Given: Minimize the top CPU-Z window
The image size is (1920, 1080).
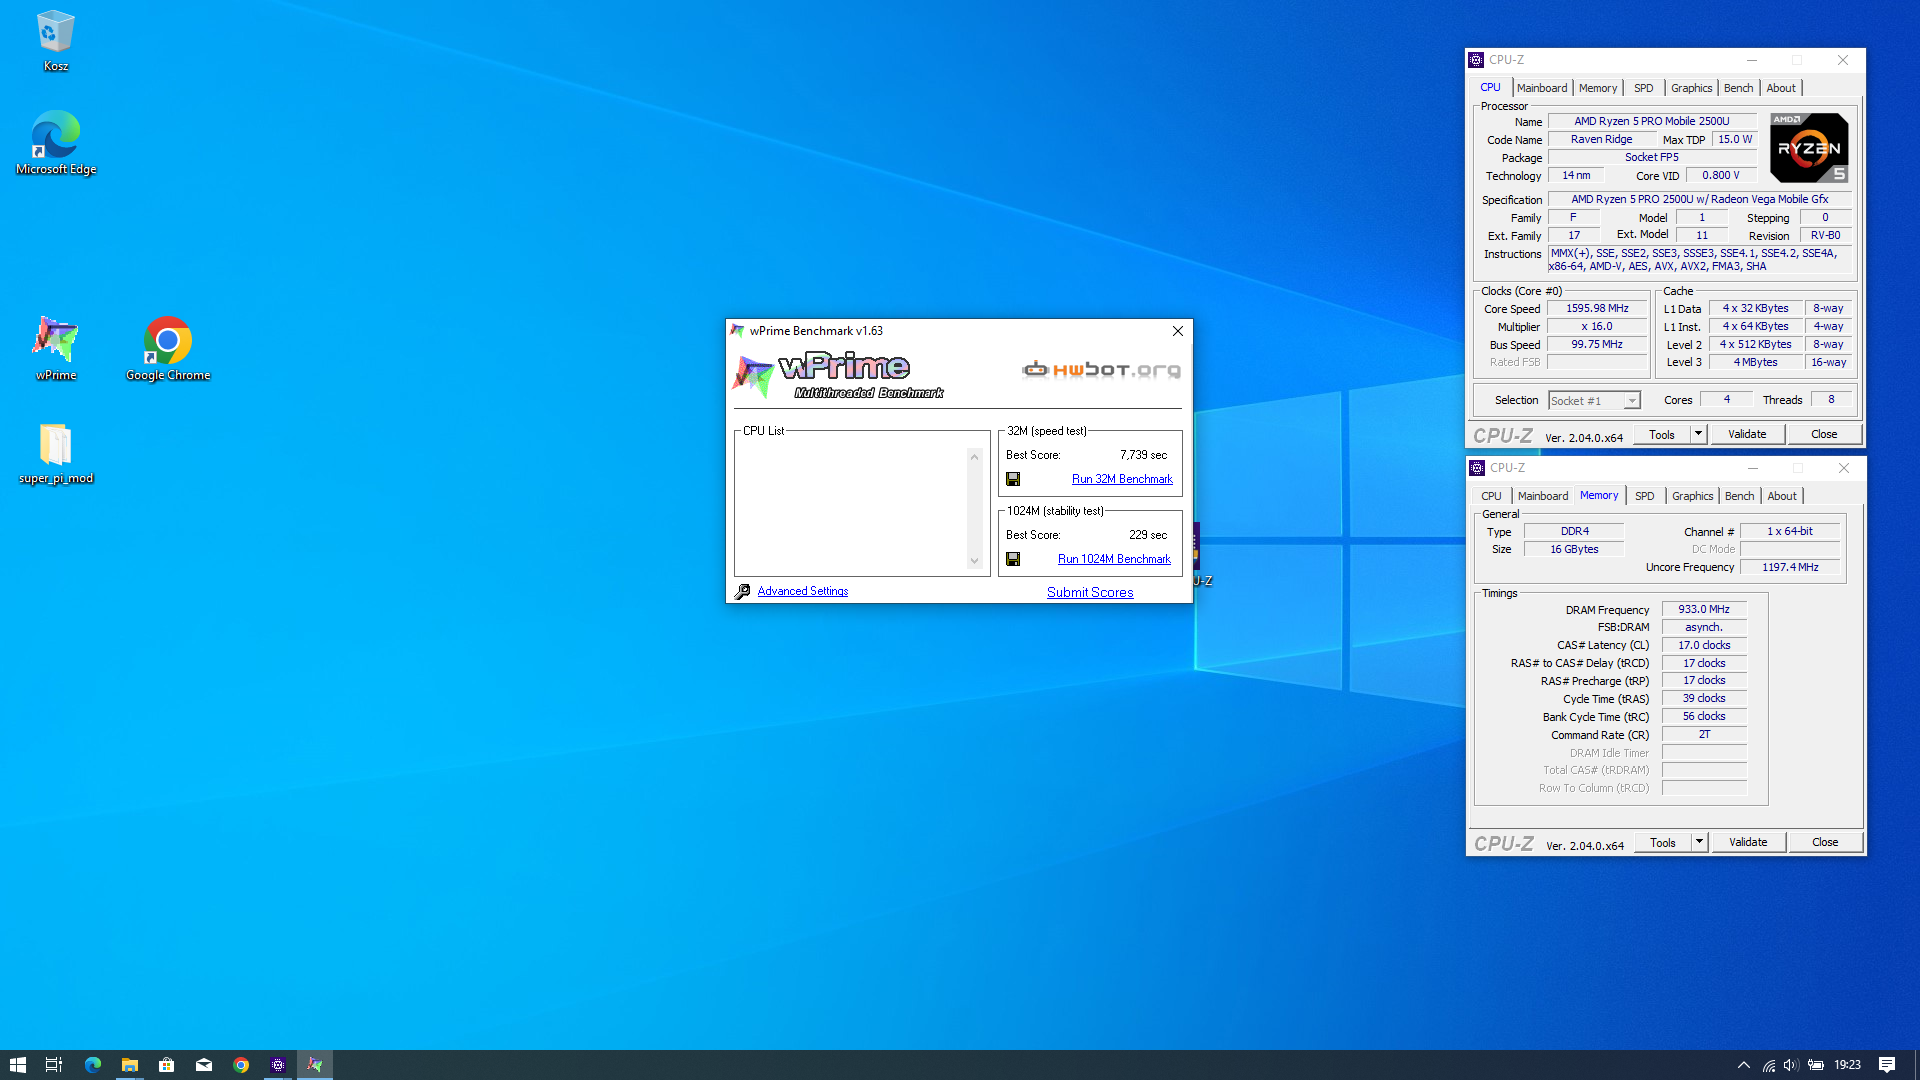Looking at the screenshot, I should (1751, 60).
